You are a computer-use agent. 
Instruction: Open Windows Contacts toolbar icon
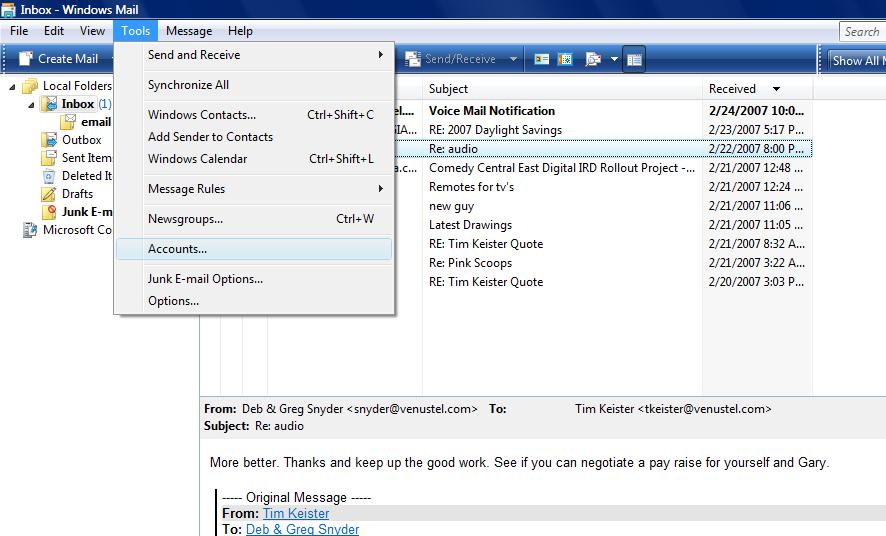tap(541, 59)
